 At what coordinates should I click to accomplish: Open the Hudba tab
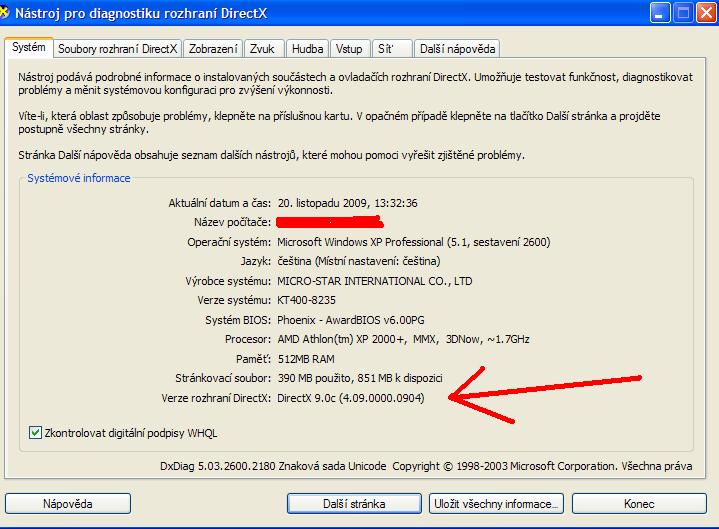tap(307, 48)
